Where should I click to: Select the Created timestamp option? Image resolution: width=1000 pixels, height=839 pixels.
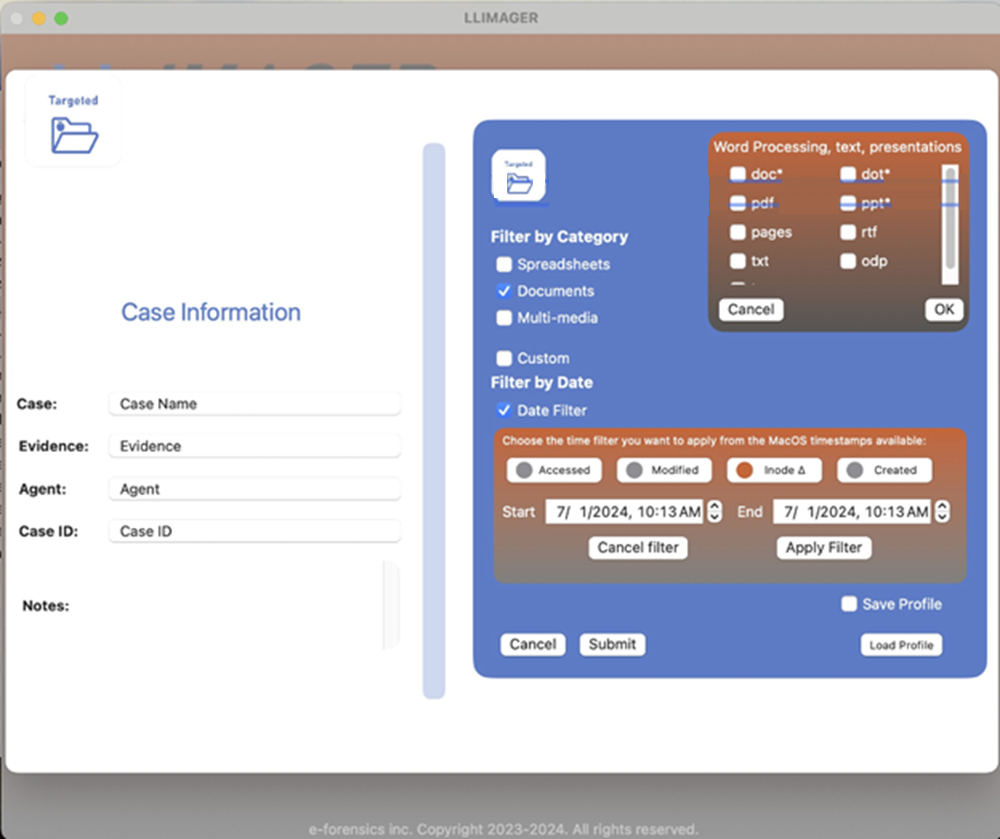coord(884,470)
